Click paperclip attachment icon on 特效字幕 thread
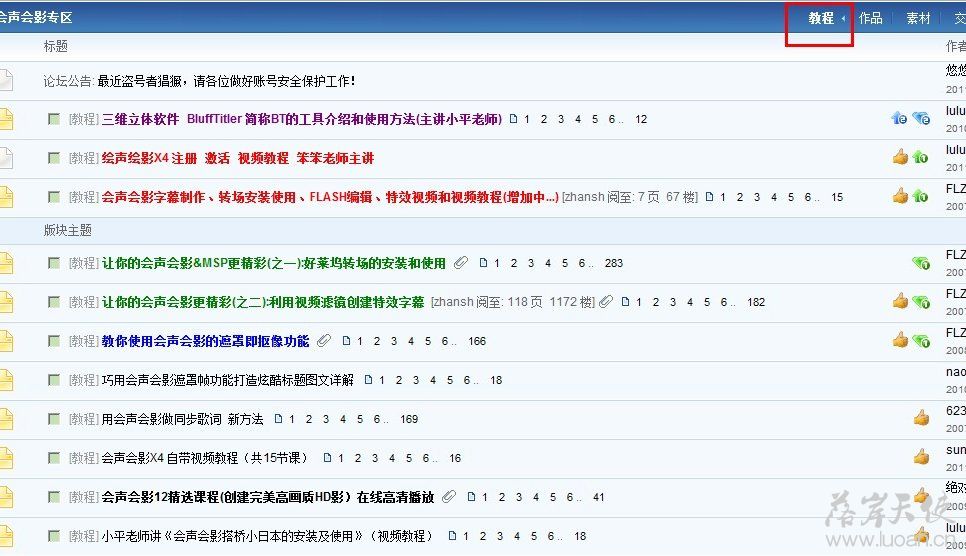This screenshot has height=556, width=966. click(606, 301)
